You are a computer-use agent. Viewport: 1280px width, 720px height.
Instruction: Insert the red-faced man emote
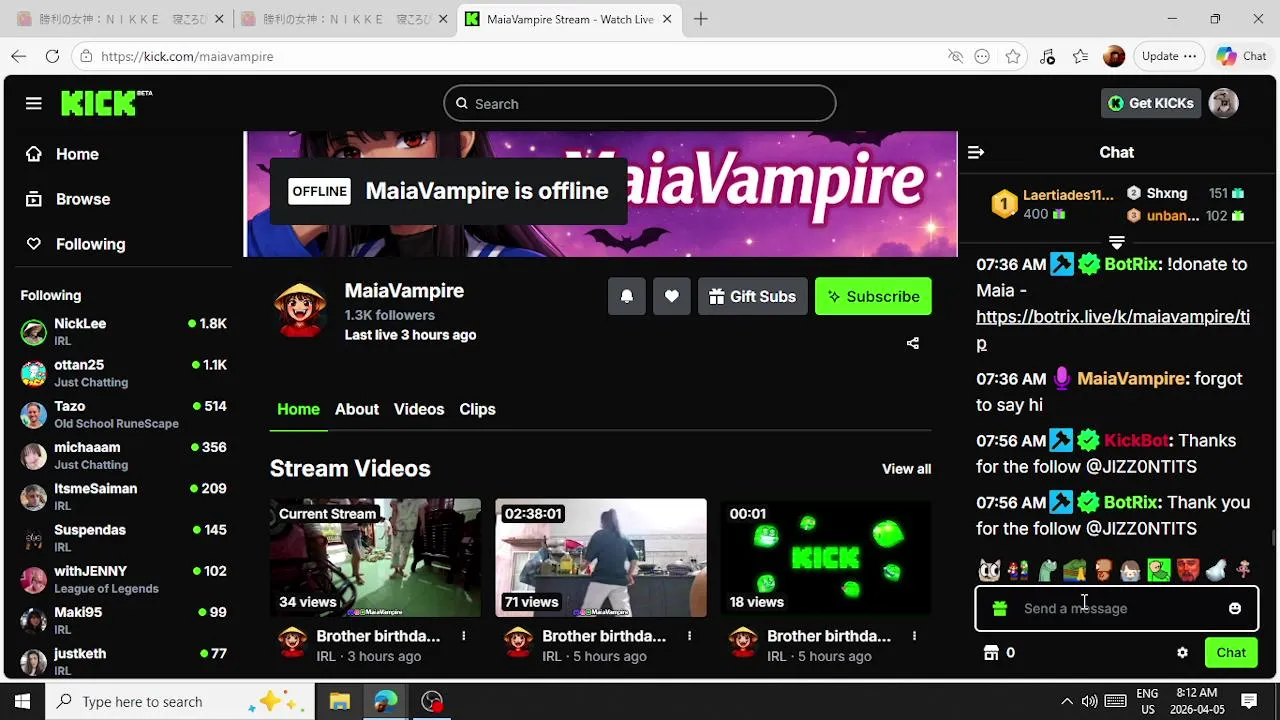pos(1187,571)
